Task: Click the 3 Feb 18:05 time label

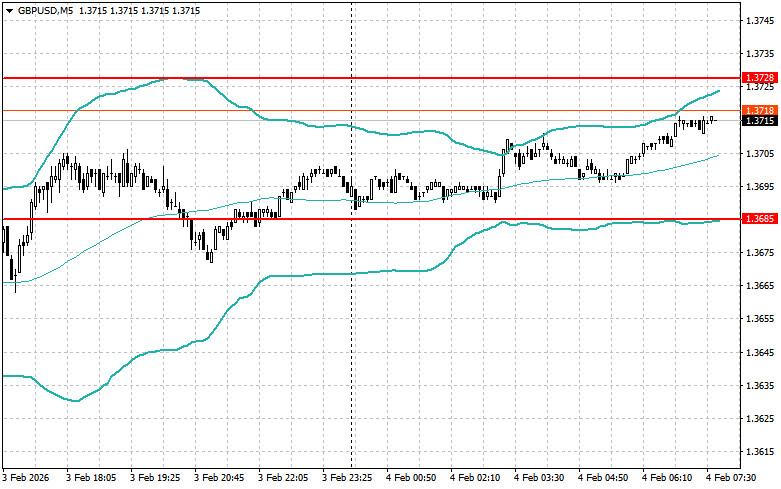Action: point(91,478)
